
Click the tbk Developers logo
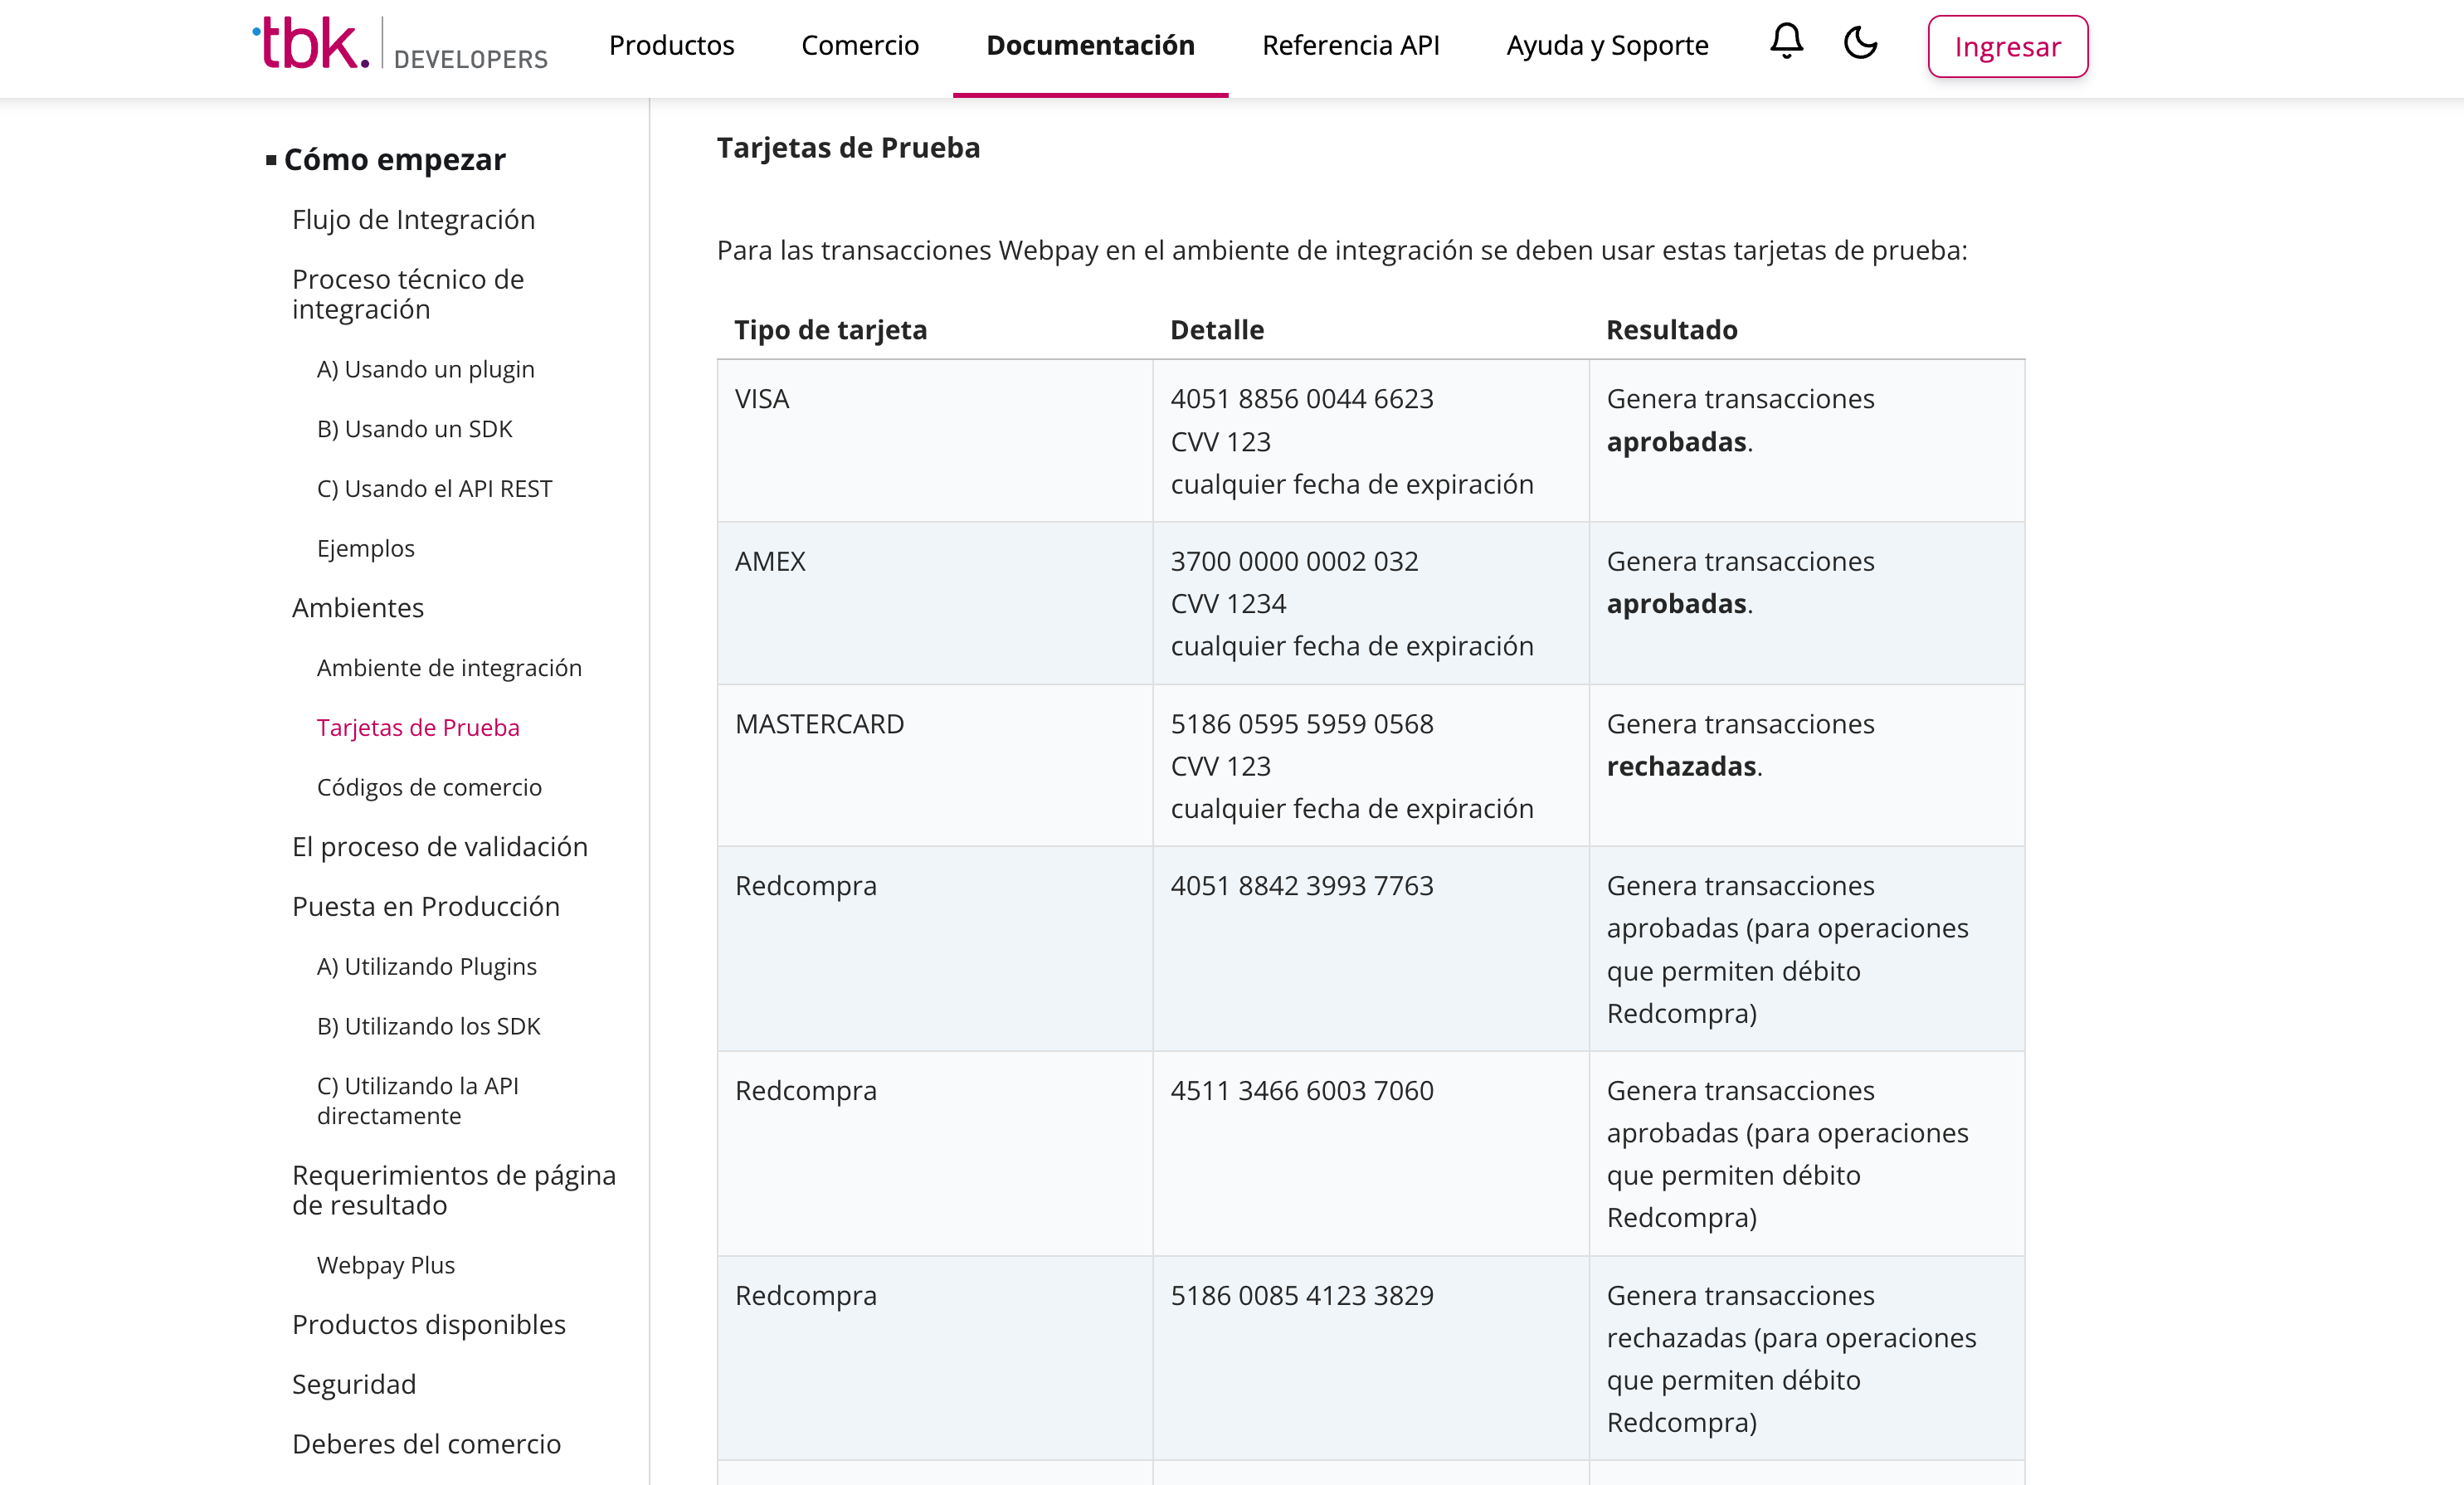point(400,45)
